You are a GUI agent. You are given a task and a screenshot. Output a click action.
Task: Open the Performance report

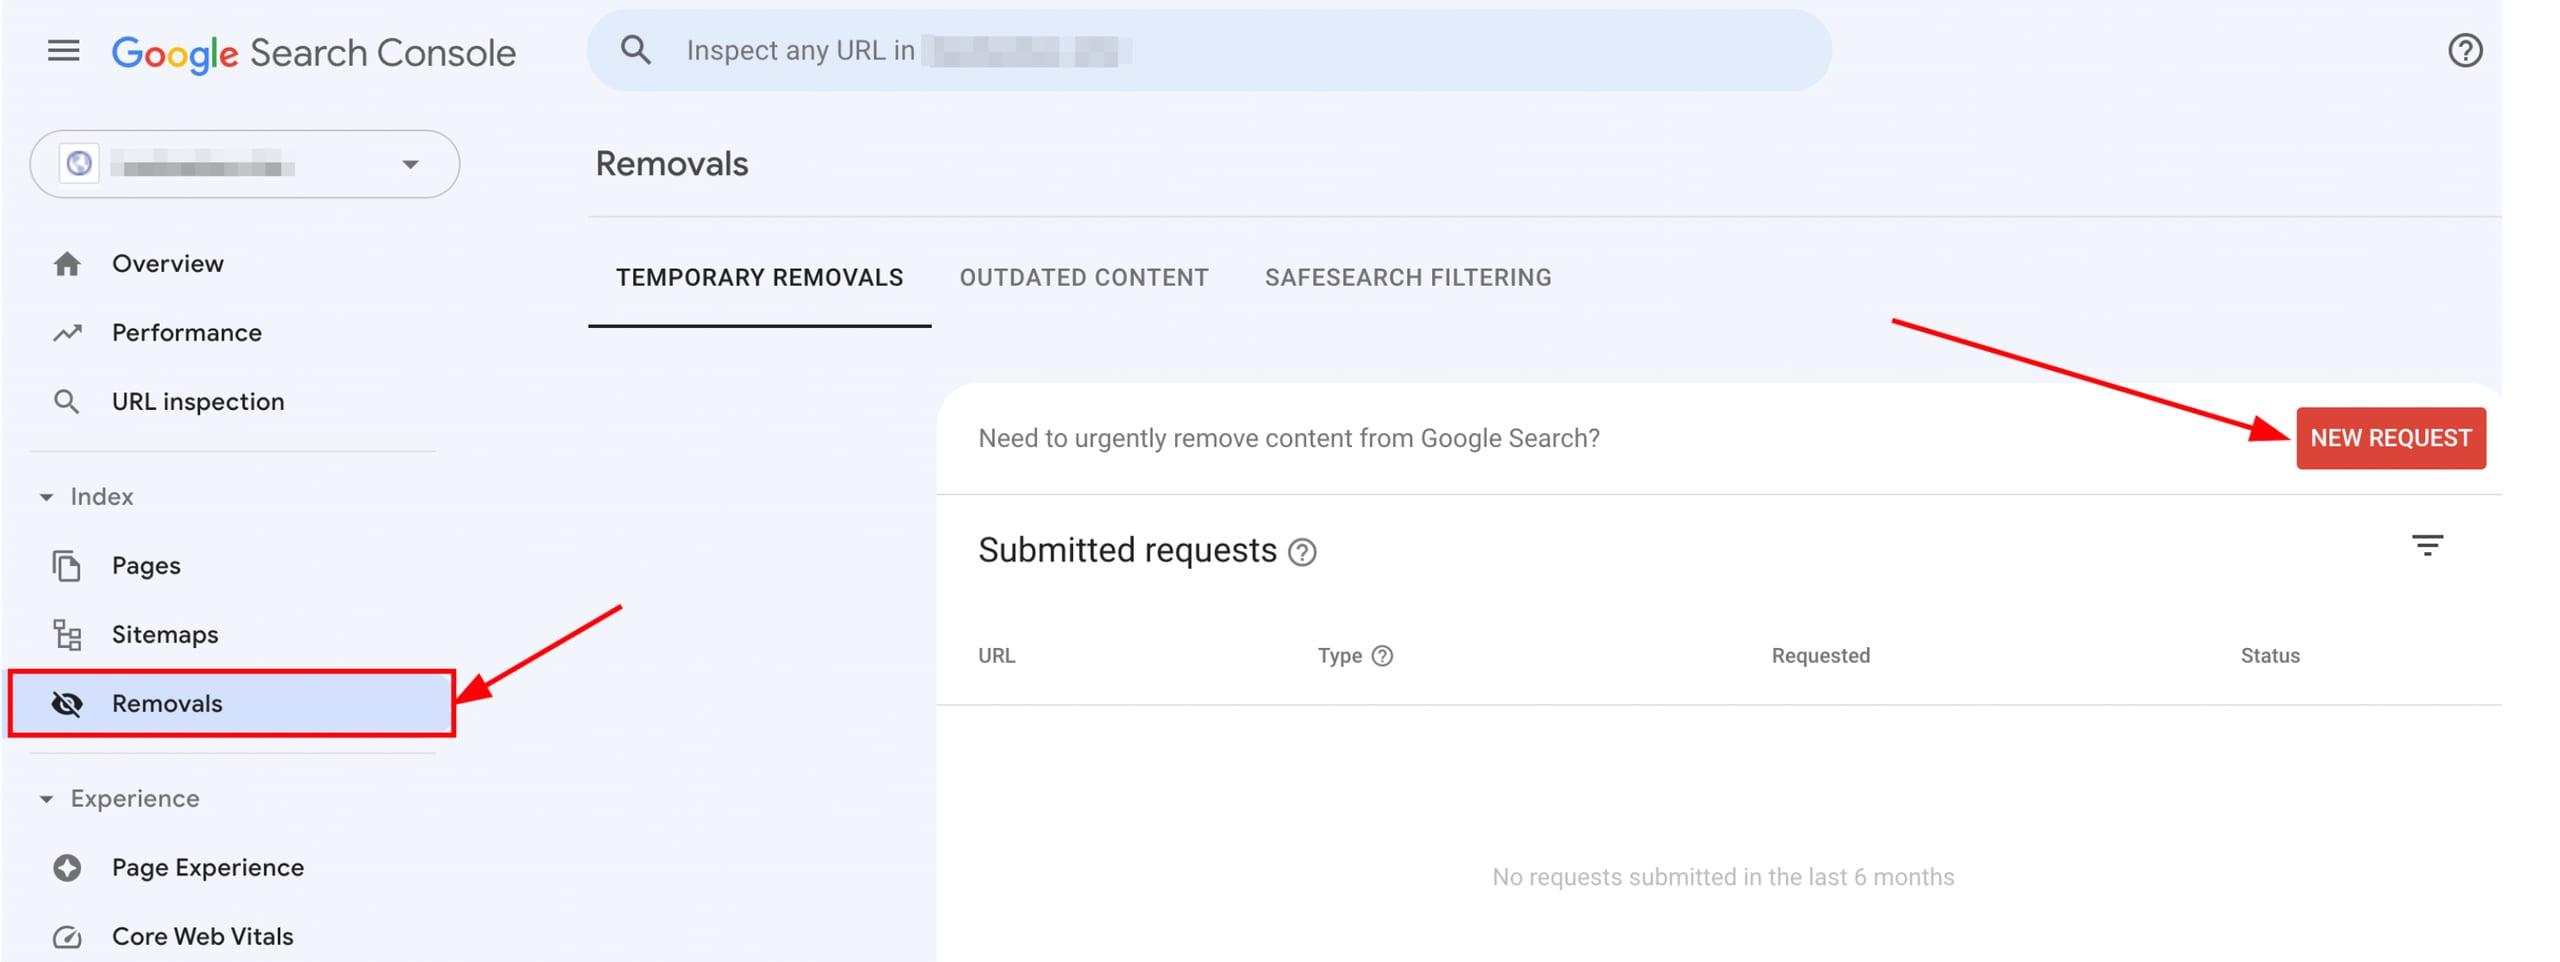pos(187,332)
